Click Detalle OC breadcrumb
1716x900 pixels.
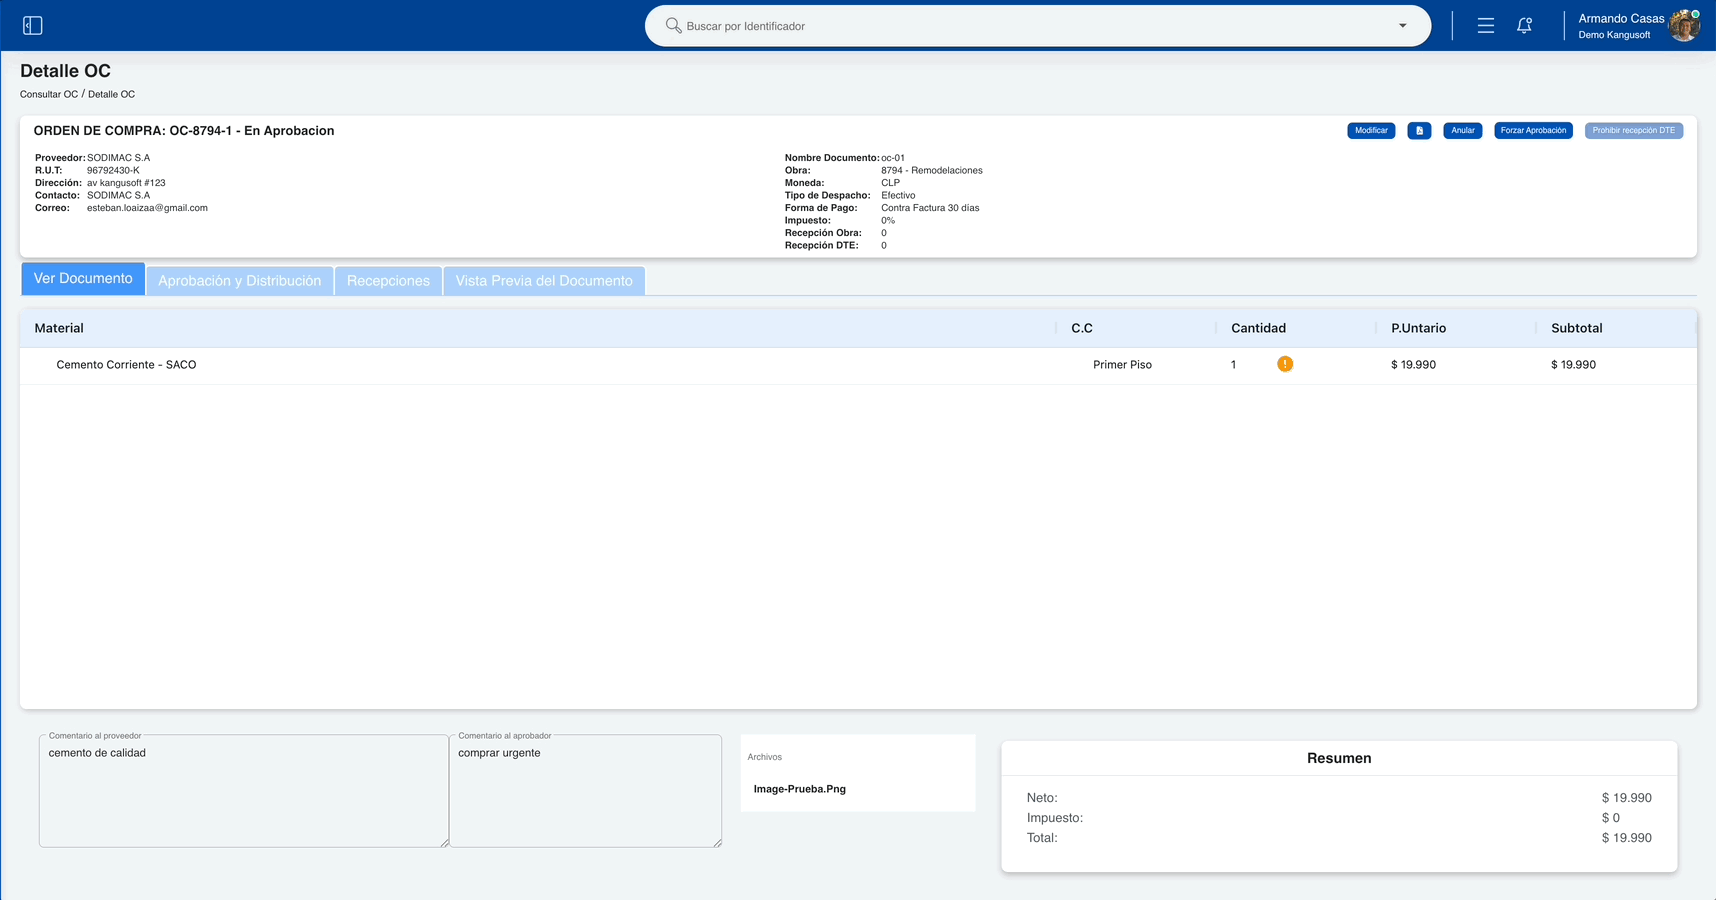pyautogui.click(x=111, y=94)
